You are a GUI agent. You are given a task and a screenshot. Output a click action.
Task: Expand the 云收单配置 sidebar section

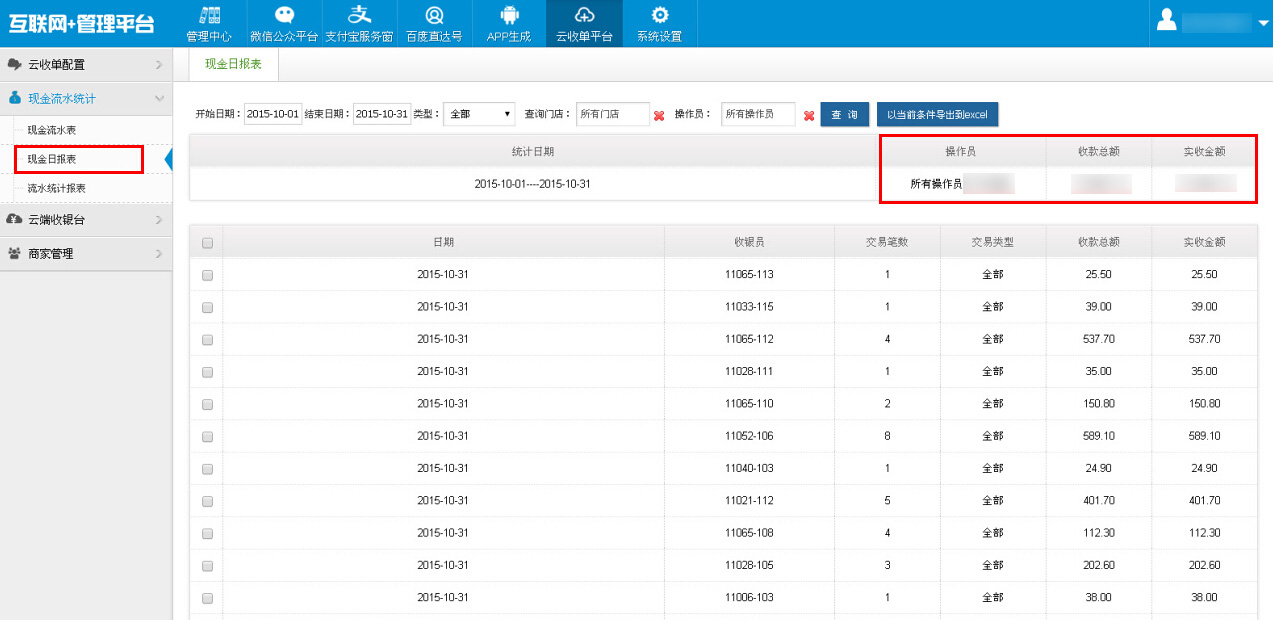86,64
